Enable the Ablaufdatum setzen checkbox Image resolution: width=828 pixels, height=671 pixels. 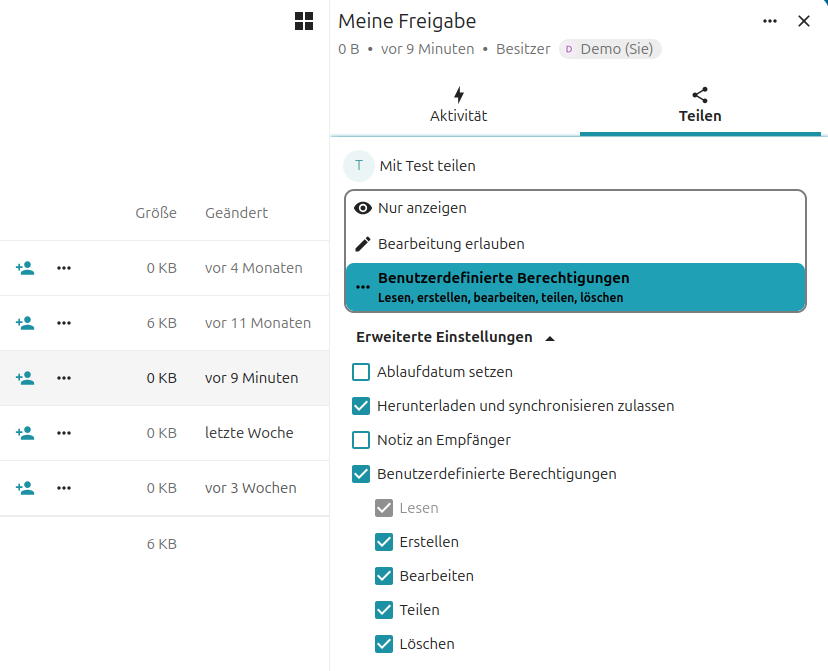[x=361, y=372]
